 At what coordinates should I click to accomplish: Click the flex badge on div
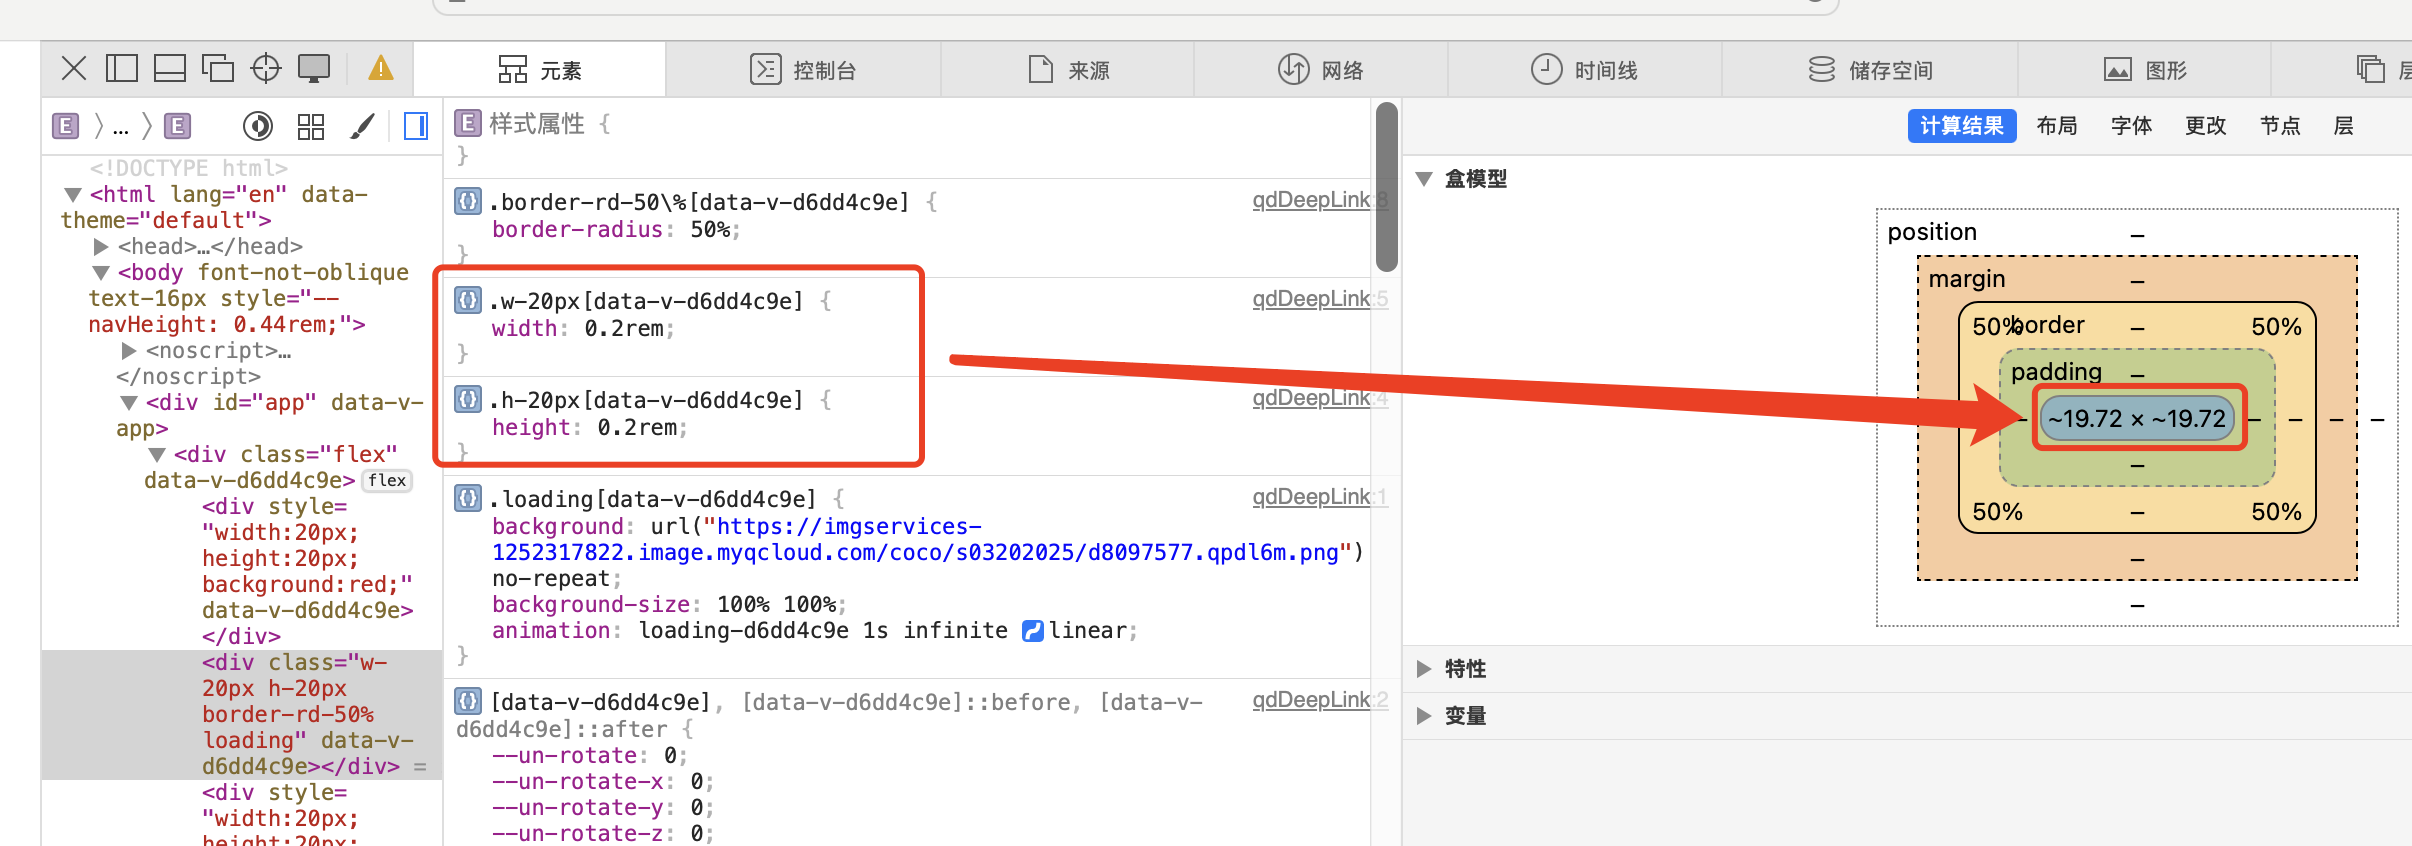[x=387, y=481]
